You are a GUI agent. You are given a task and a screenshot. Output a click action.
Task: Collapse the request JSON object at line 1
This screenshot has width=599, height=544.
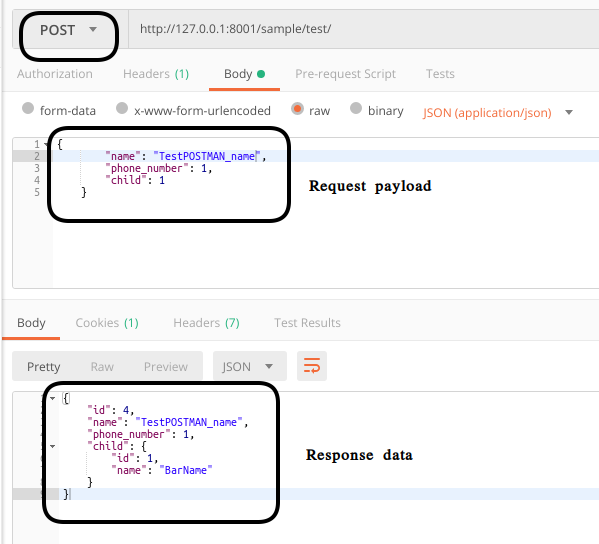pos(46,144)
